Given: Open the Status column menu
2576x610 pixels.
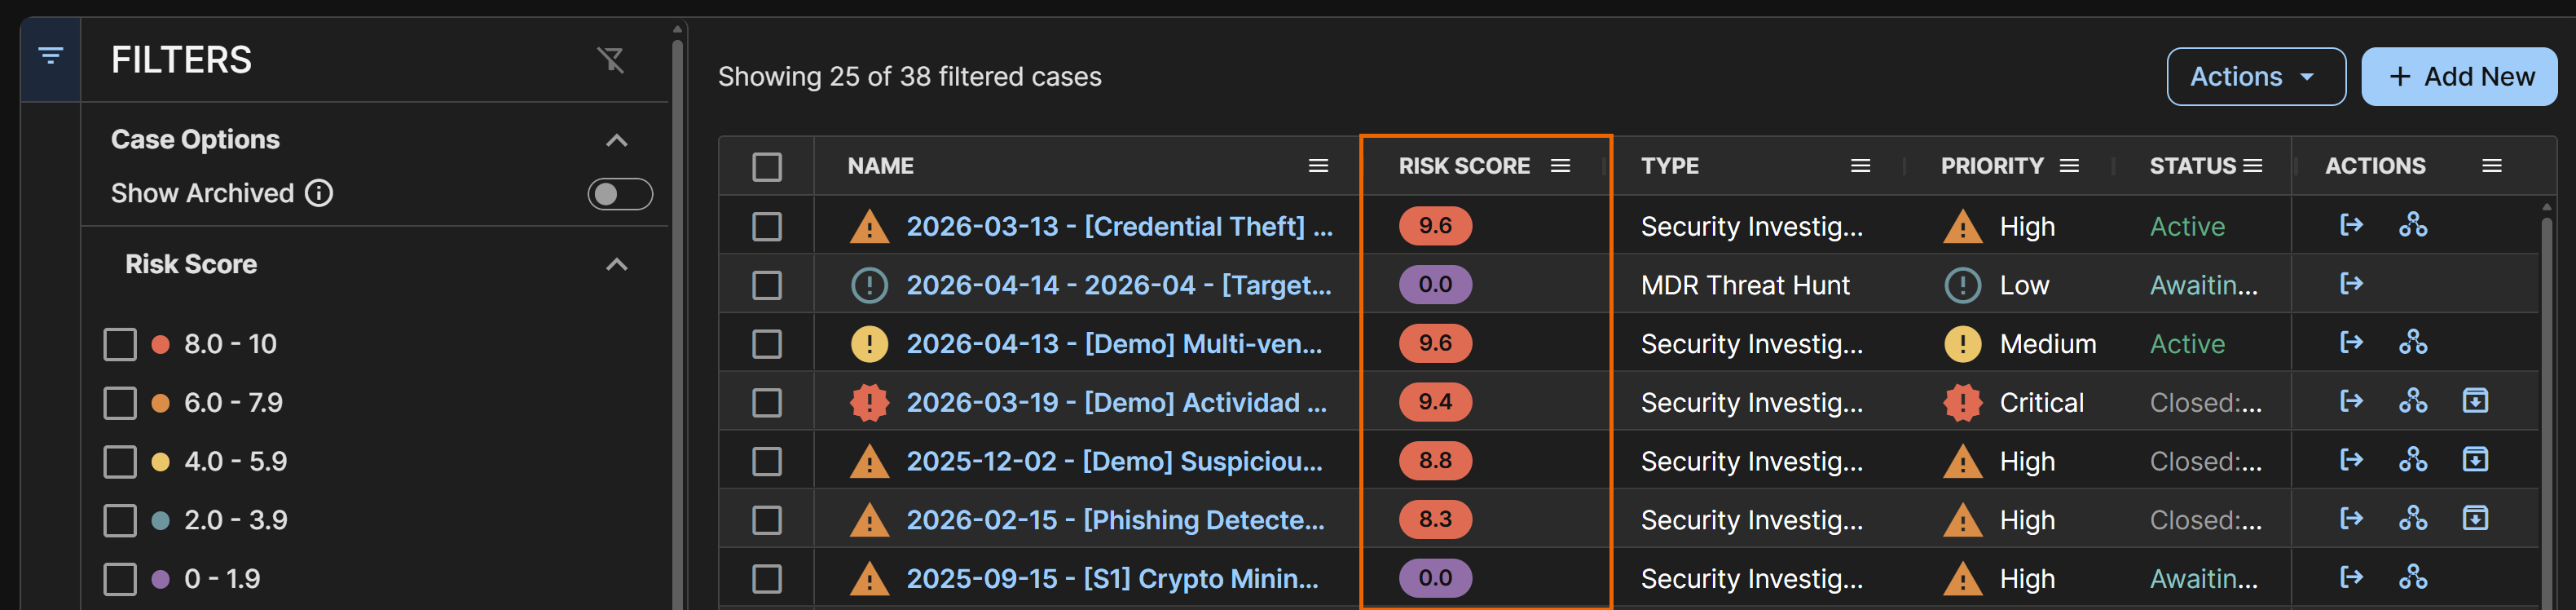Looking at the screenshot, I should [x=2252, y=166].
